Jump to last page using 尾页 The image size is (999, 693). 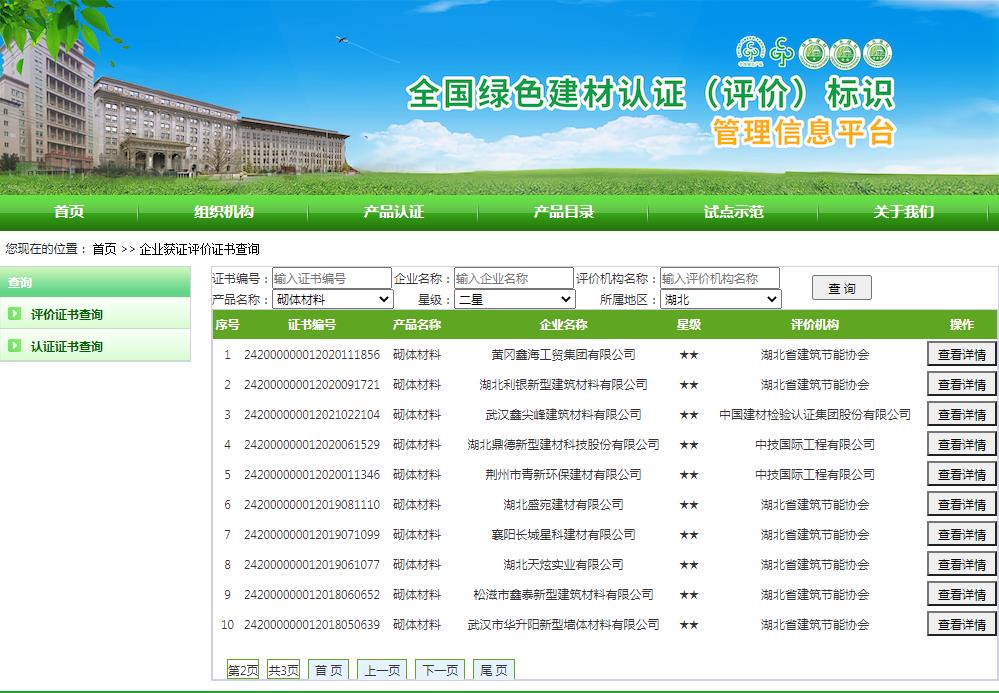[x=493, y=670]
